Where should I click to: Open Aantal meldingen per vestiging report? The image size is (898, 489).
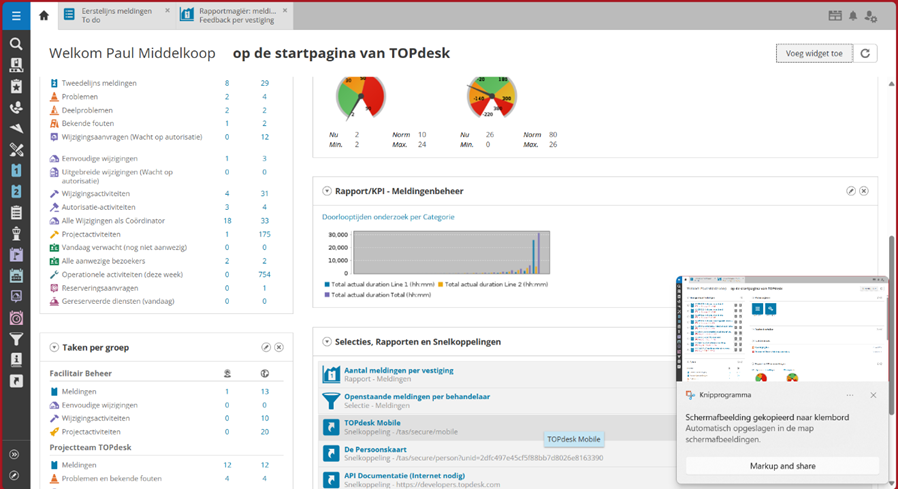[398, 370]
